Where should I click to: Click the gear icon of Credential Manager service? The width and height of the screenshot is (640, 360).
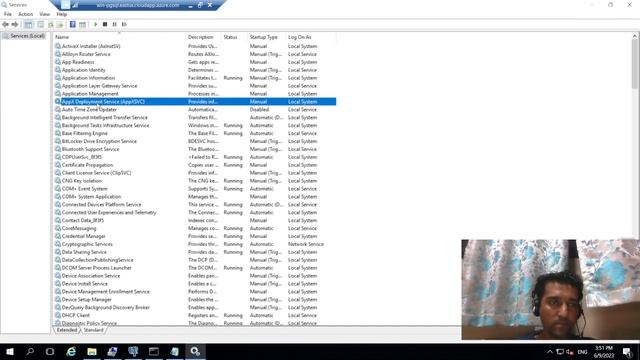(58, 236)
